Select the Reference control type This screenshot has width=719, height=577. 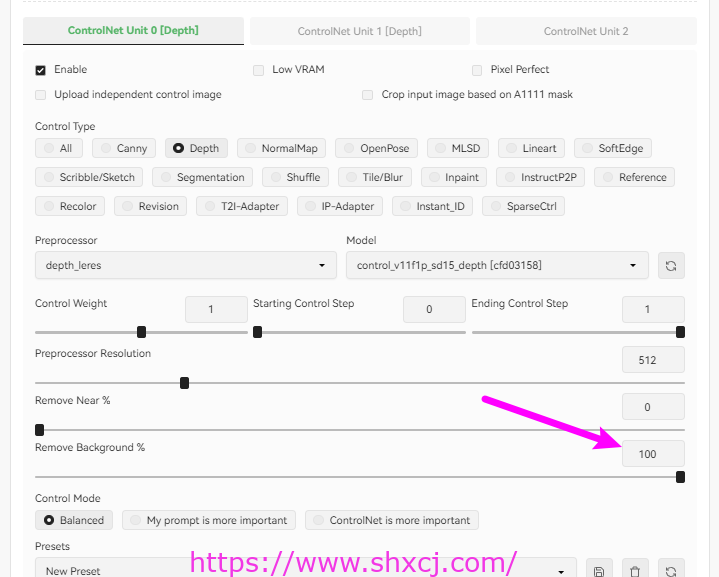634,177
